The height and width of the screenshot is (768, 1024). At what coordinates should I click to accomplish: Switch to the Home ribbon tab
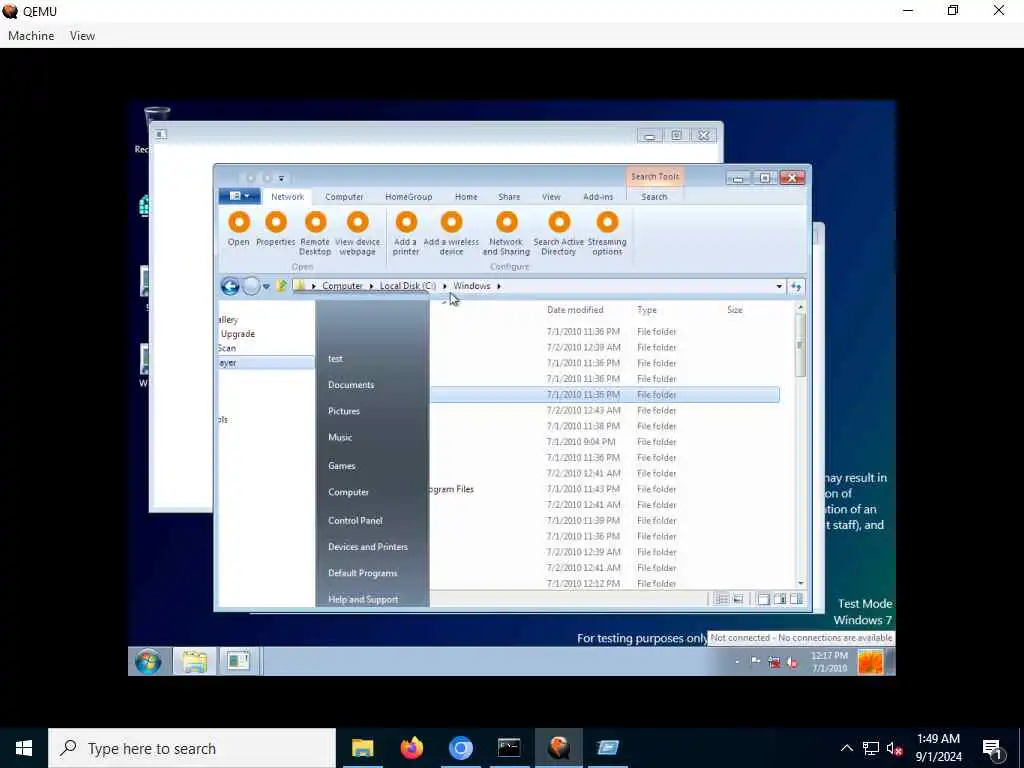[x=466, y=197]
